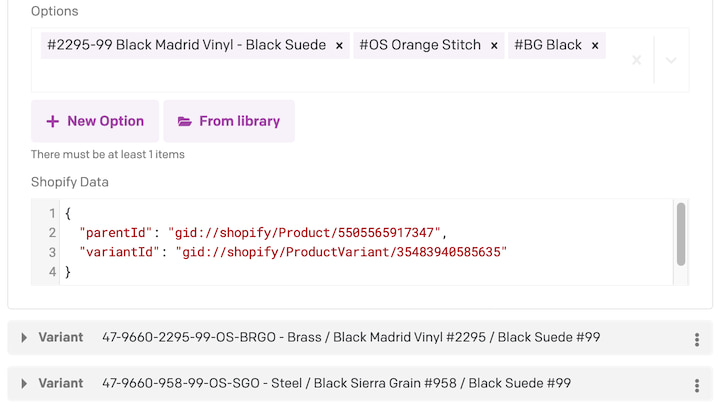The image size is (719, 412).
Task: Click the Black Madrid Vinyl option tag label
Action: click(x=187, y=45)
